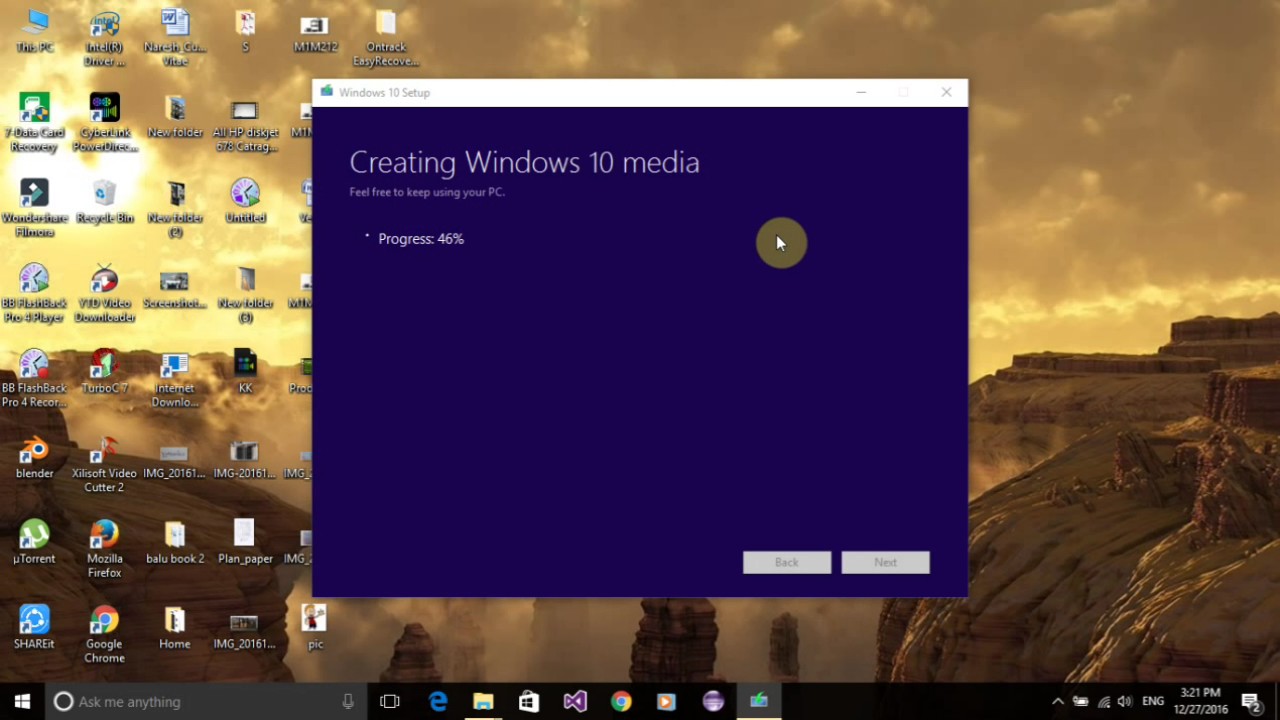Open Microsoft Edge from the taskbar
This screenshot has width=1280, height=720.
tap(438, 701)
